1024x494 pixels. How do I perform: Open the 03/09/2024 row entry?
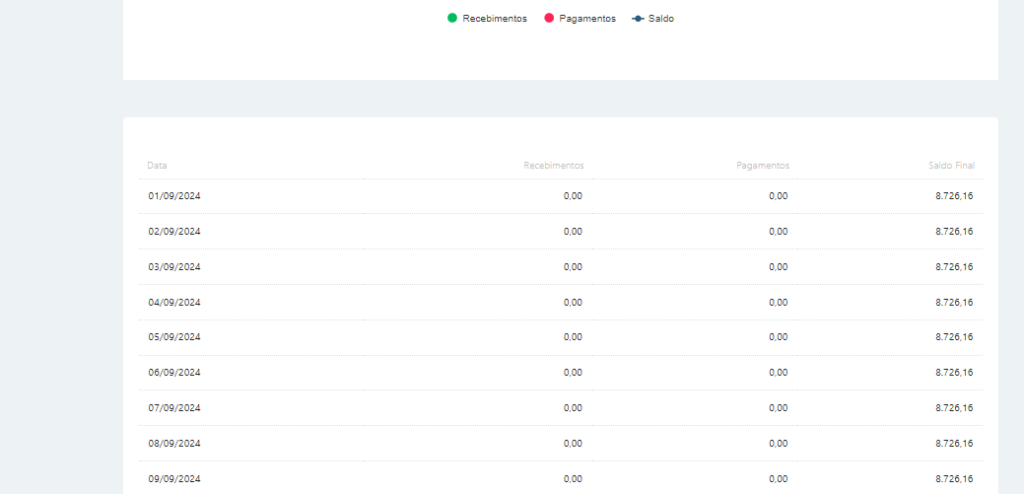[x=175, y=266]
